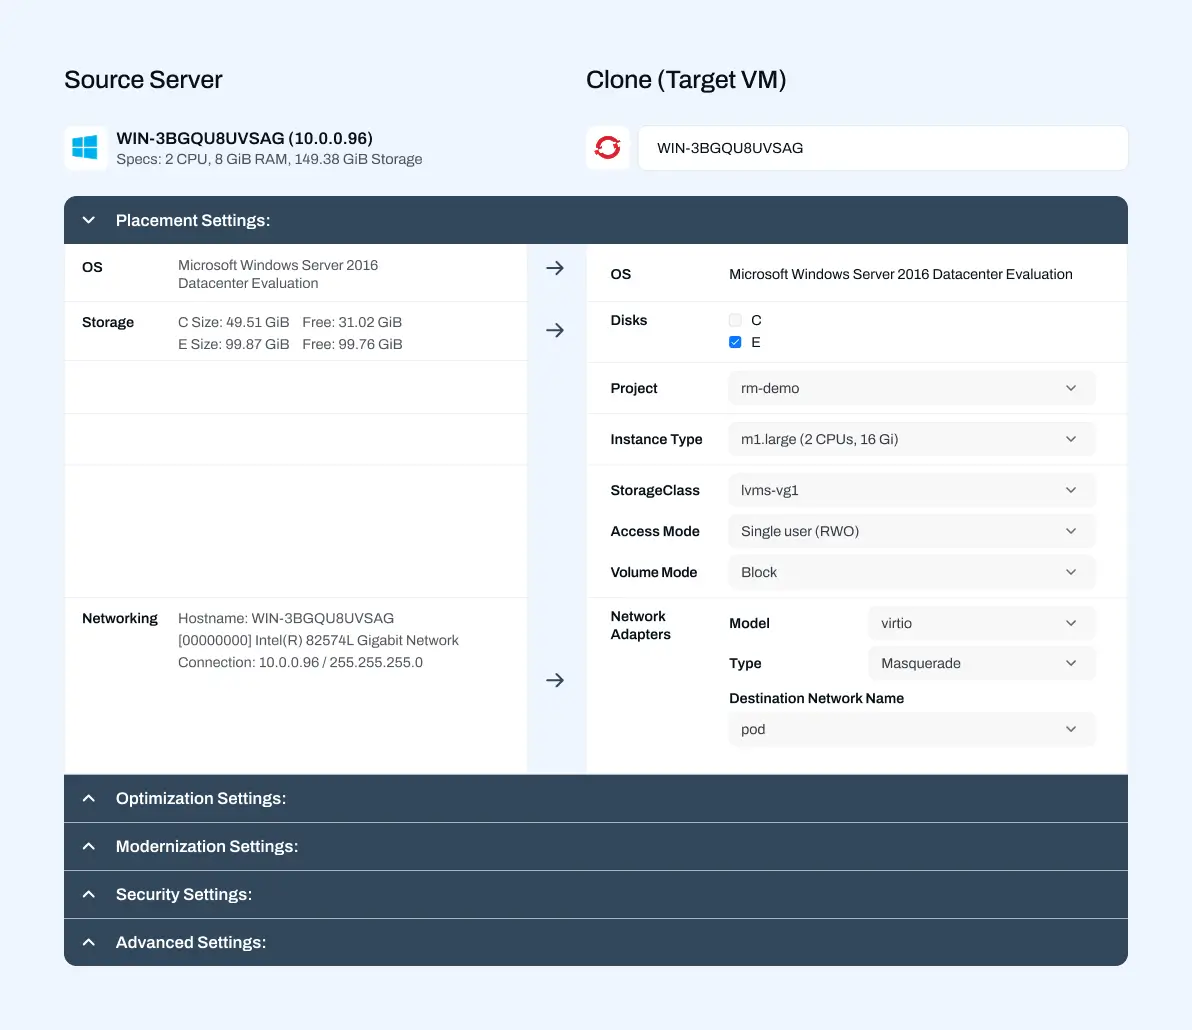The width and height of the screenshot is (1192, 1030).
Task: Click the Destination Network Name label
Action: click(816, 699)
